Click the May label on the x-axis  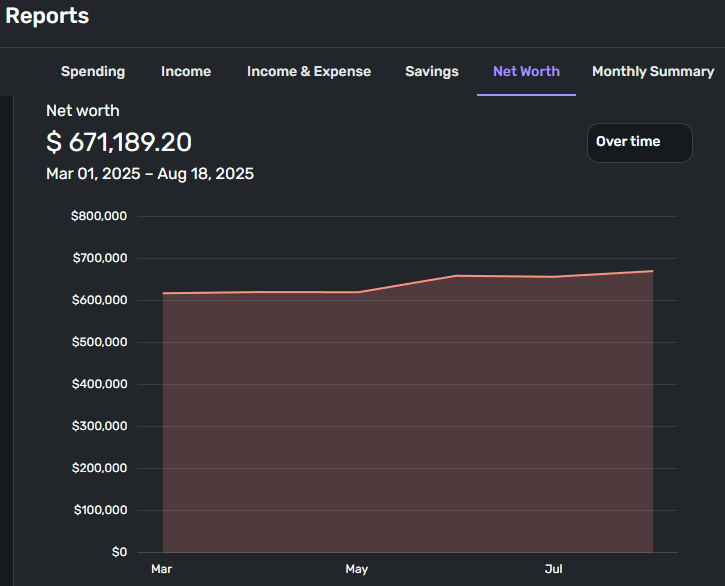pyautogui.click(x=357, y=569)
